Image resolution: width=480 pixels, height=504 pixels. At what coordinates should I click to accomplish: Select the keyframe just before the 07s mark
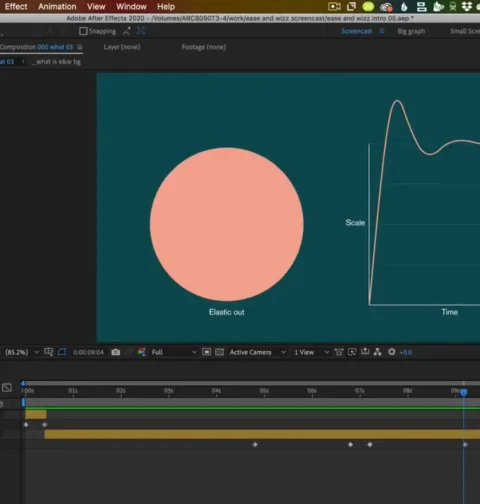pyautogui.click(x=350, y=444)
